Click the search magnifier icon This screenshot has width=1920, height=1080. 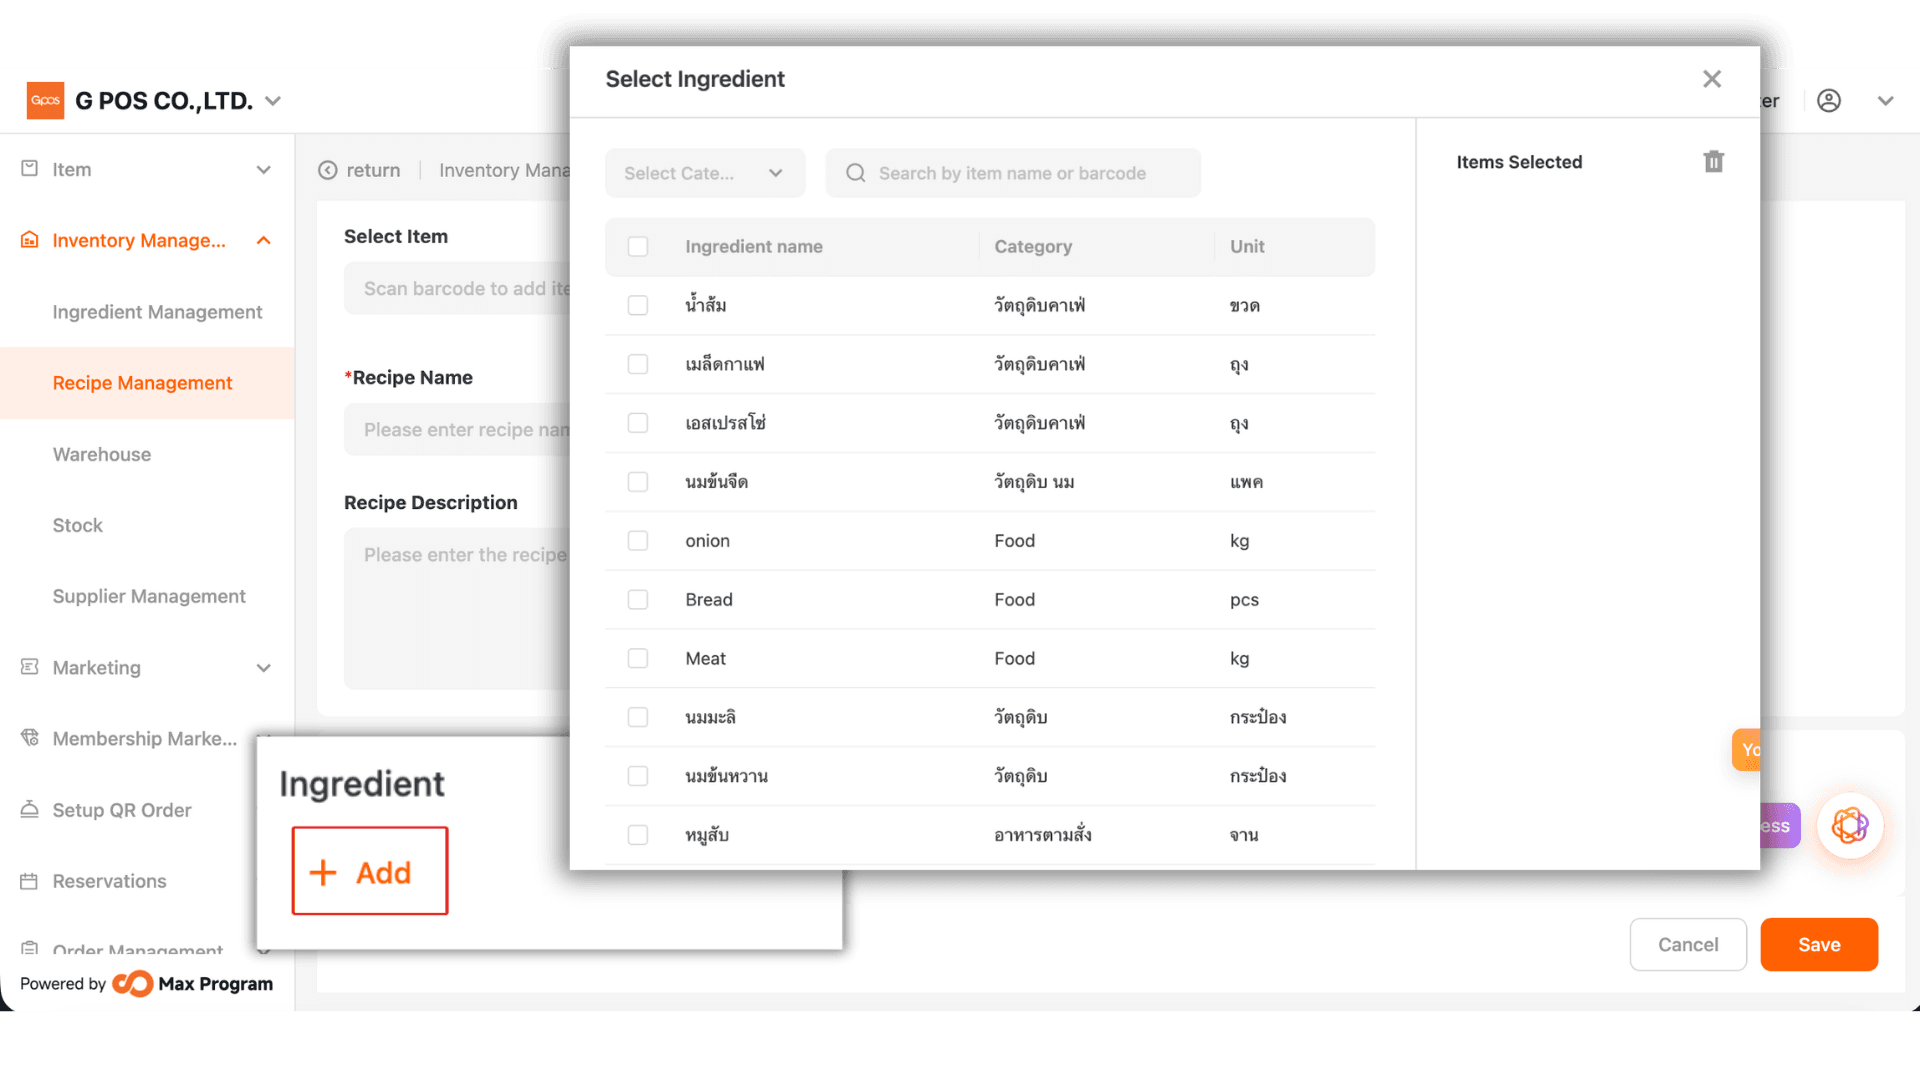click(x=856, y=173)
